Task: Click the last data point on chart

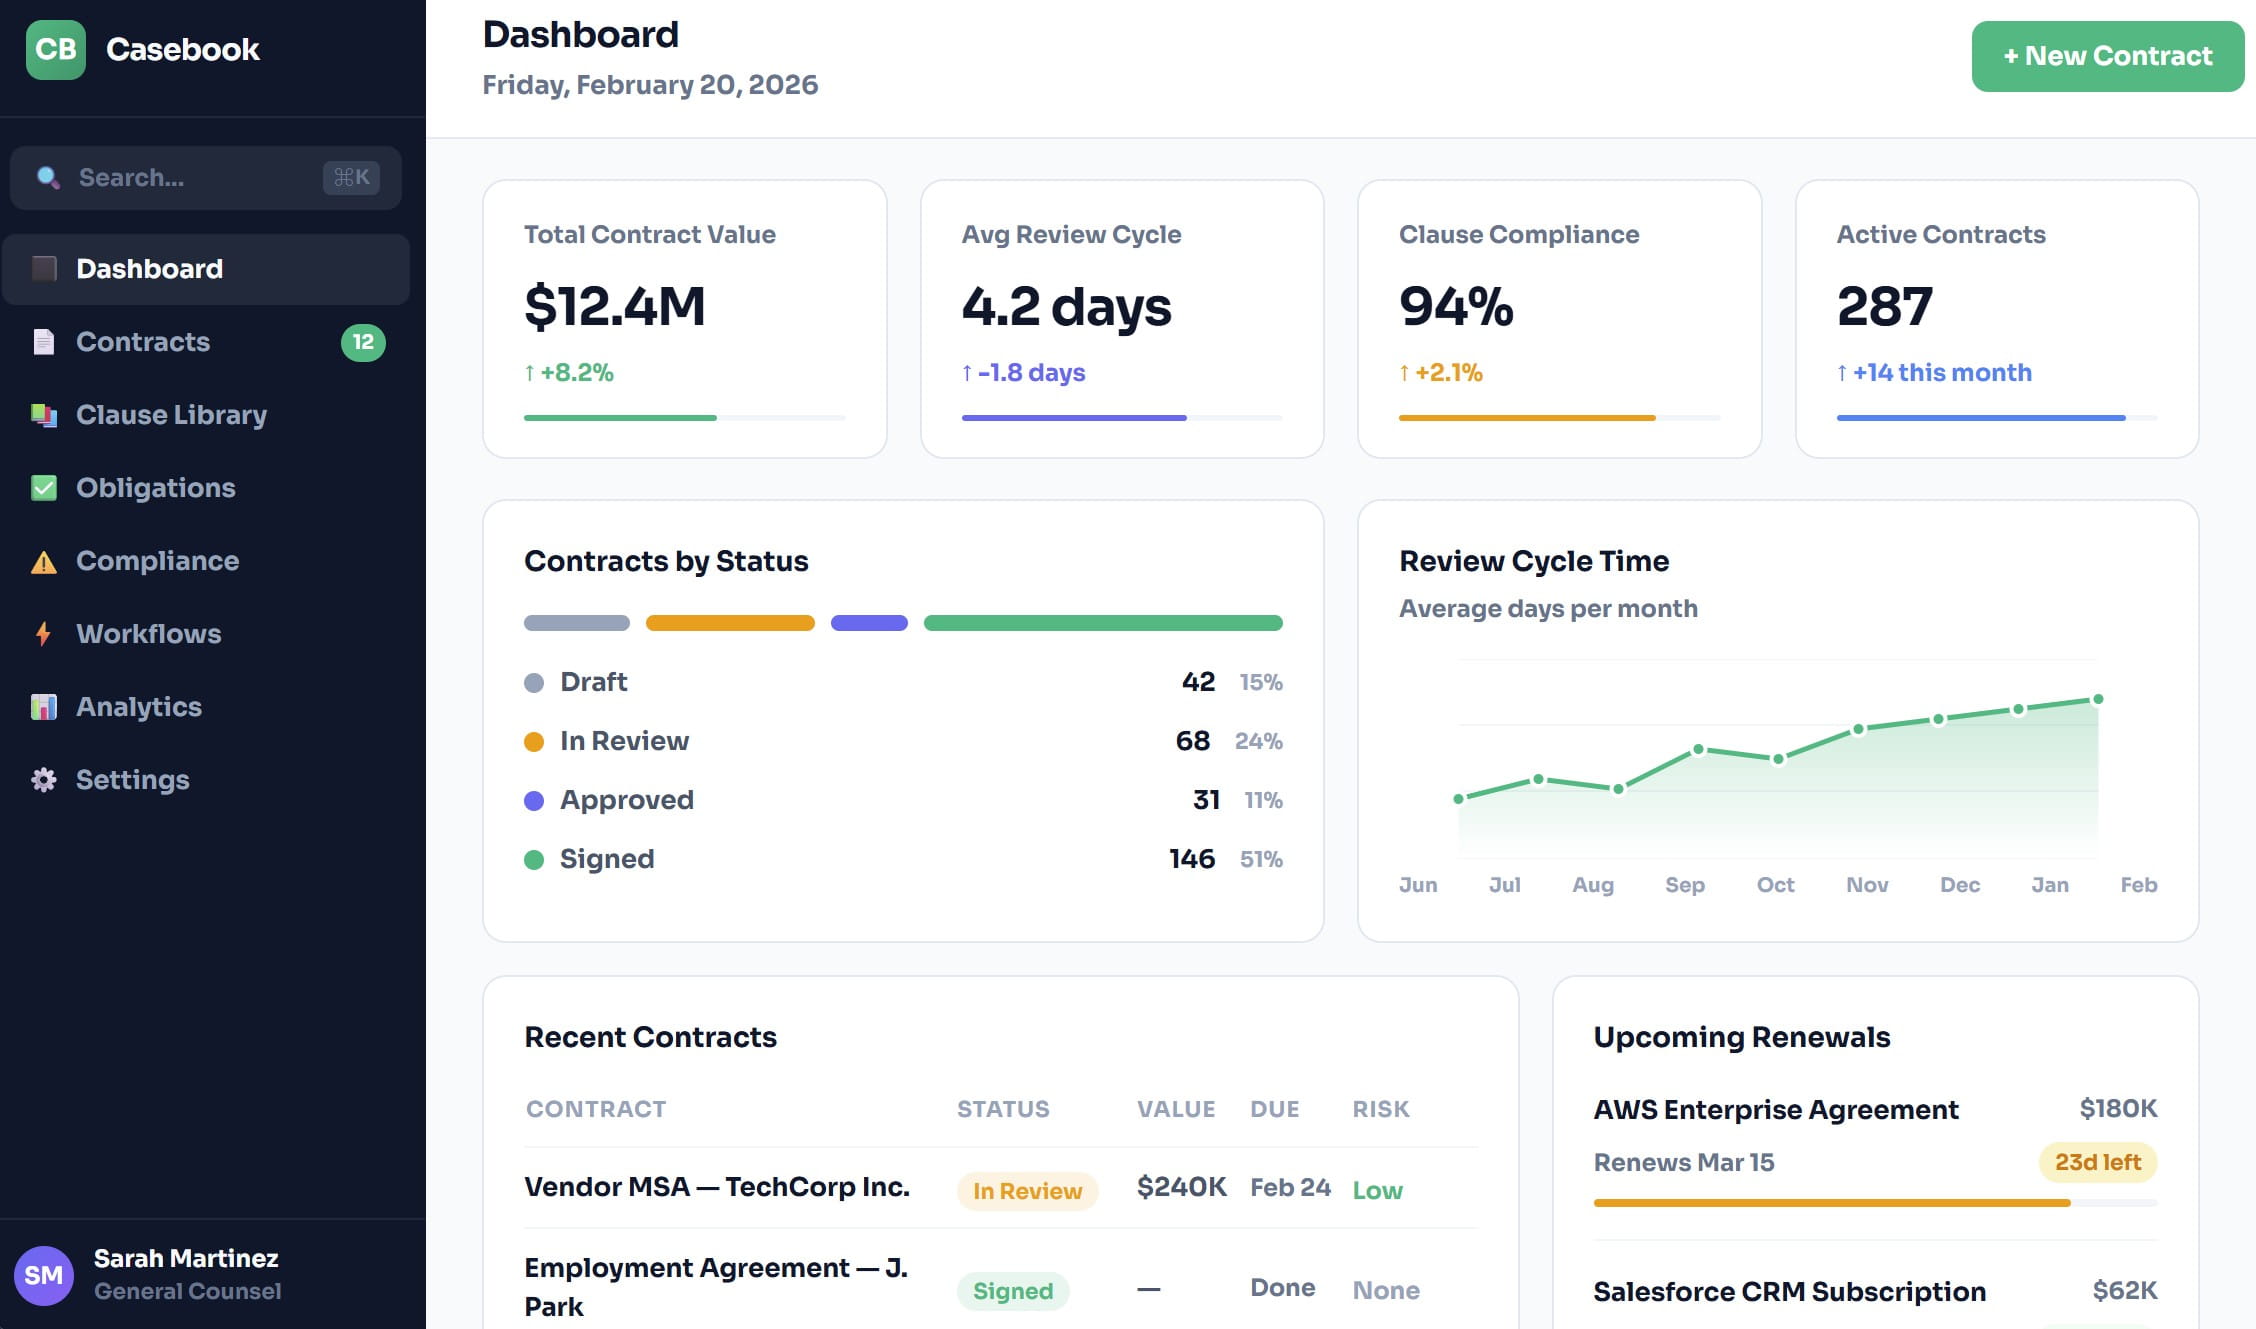Action: (x=2098, y=699)
